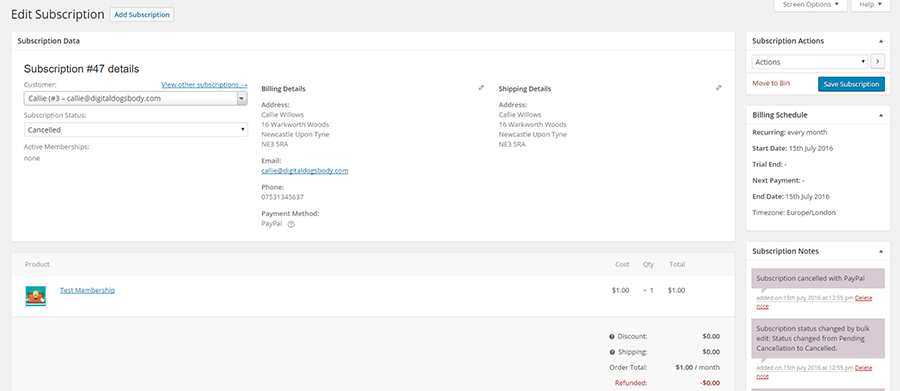The height and width of the screenshot is (391, 900).
Task: Collapse Subscription Actions panel
Action: [880, 41]
